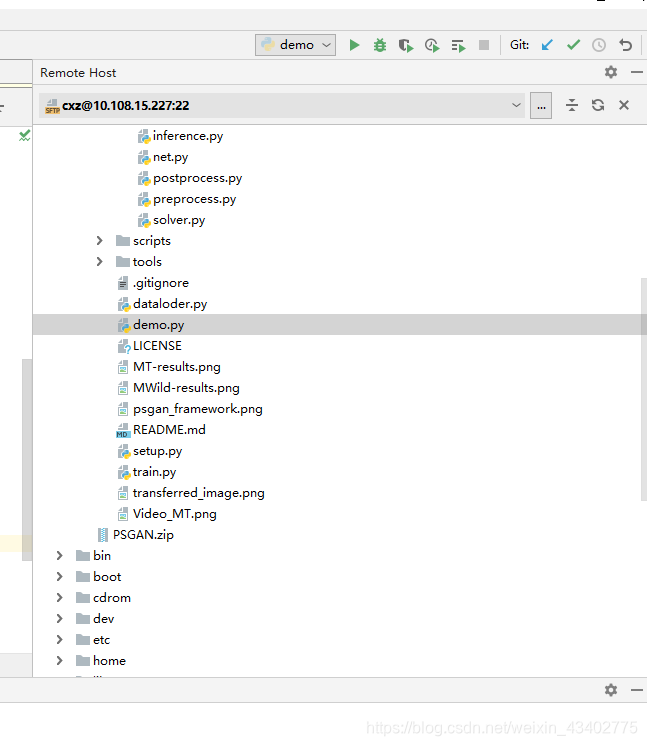Viewport: 647px width, 746px height.
Task: Debug the demo configuration
Action: tap(380, 45)
